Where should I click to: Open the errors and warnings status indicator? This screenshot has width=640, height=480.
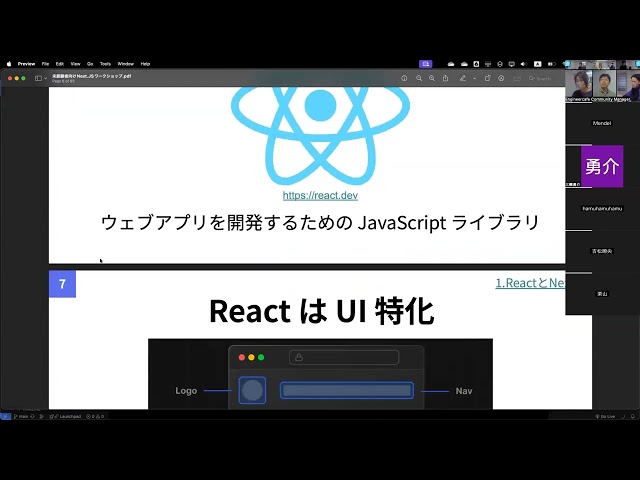pyautogui.click(x=95, y=416)
